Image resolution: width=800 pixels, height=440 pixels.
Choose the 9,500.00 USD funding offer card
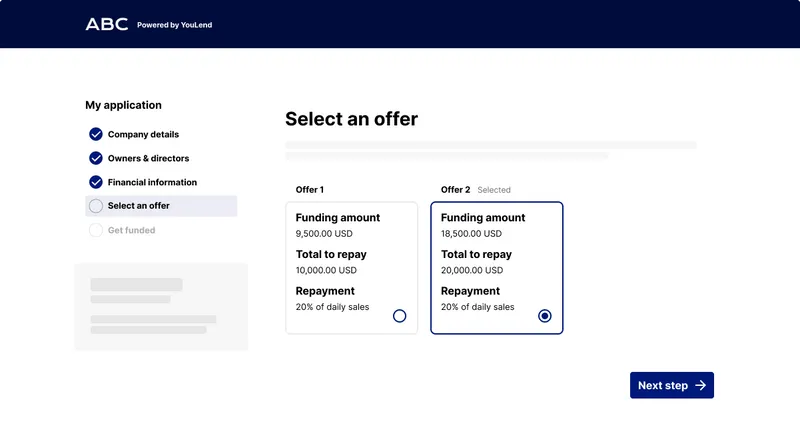pos(351,267)
